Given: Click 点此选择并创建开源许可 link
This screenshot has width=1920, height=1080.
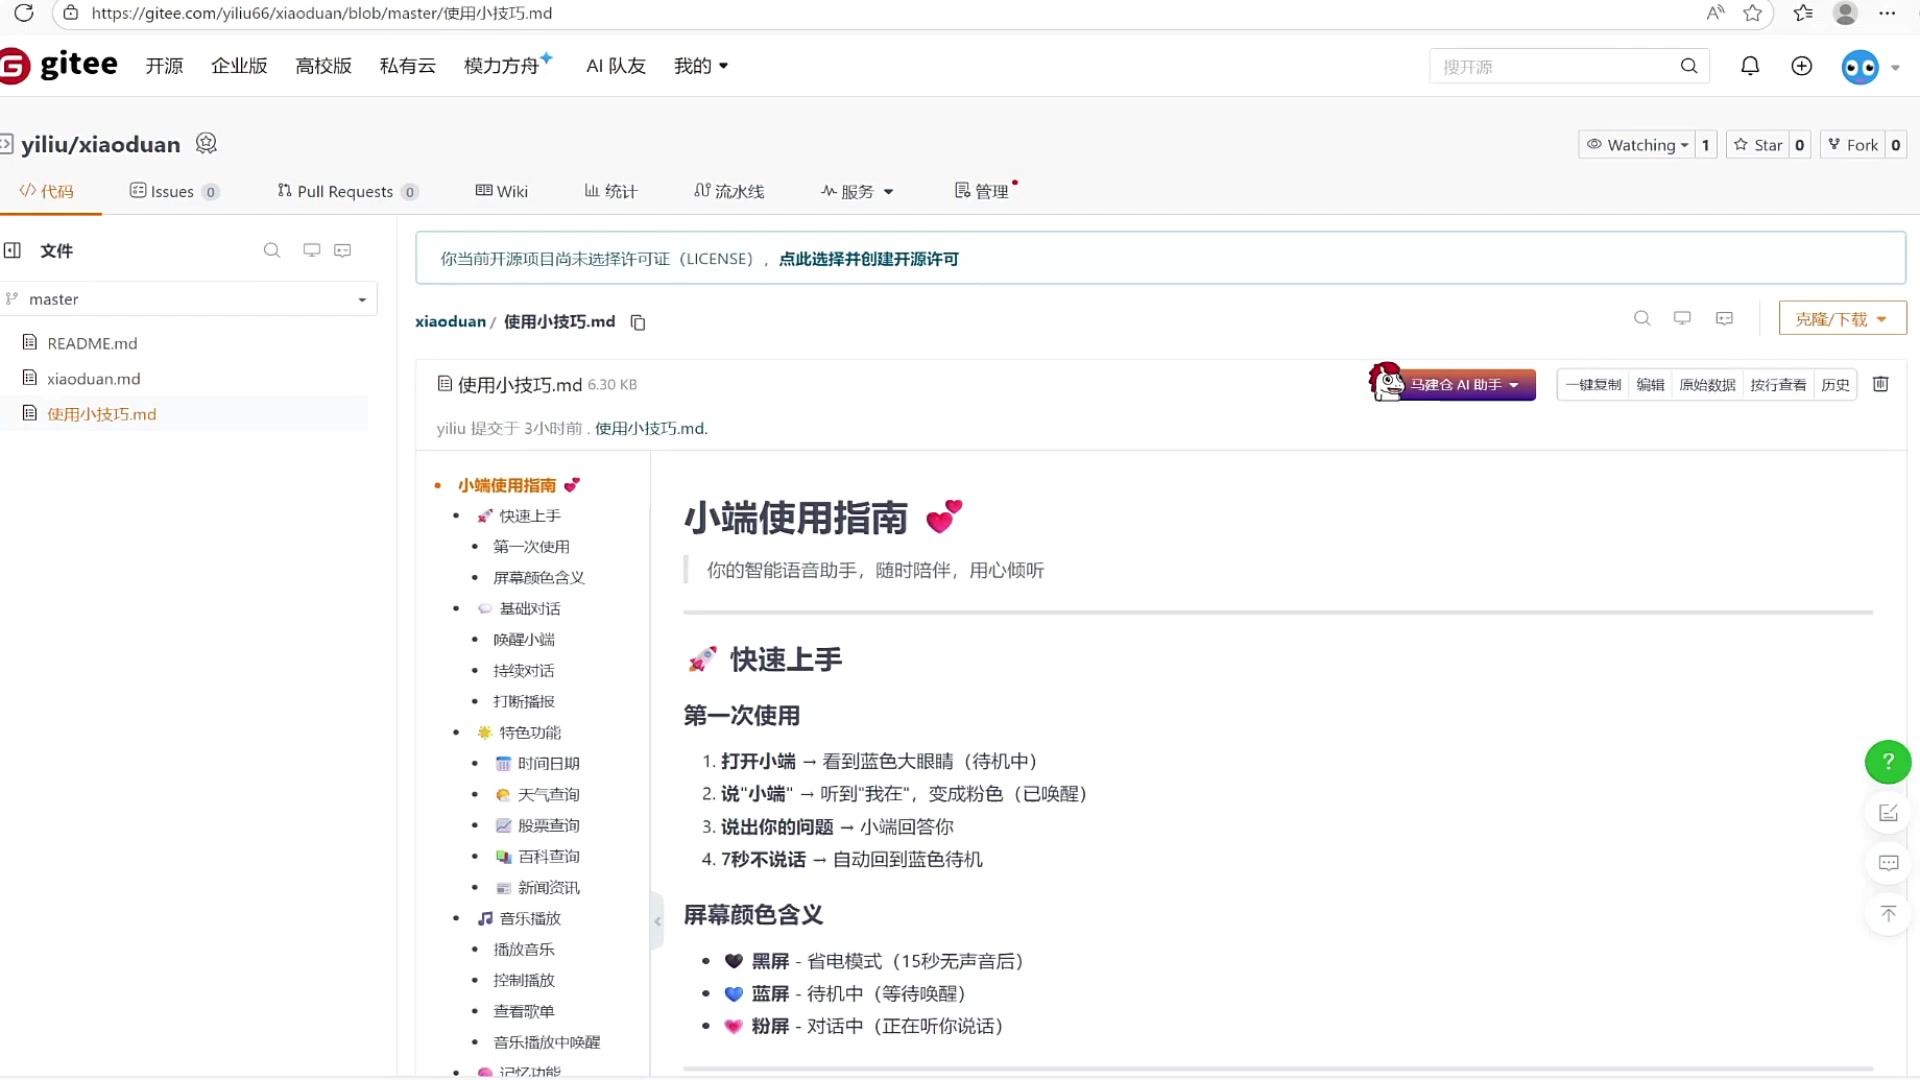Looking at the screenshot, I should (868, 259).
